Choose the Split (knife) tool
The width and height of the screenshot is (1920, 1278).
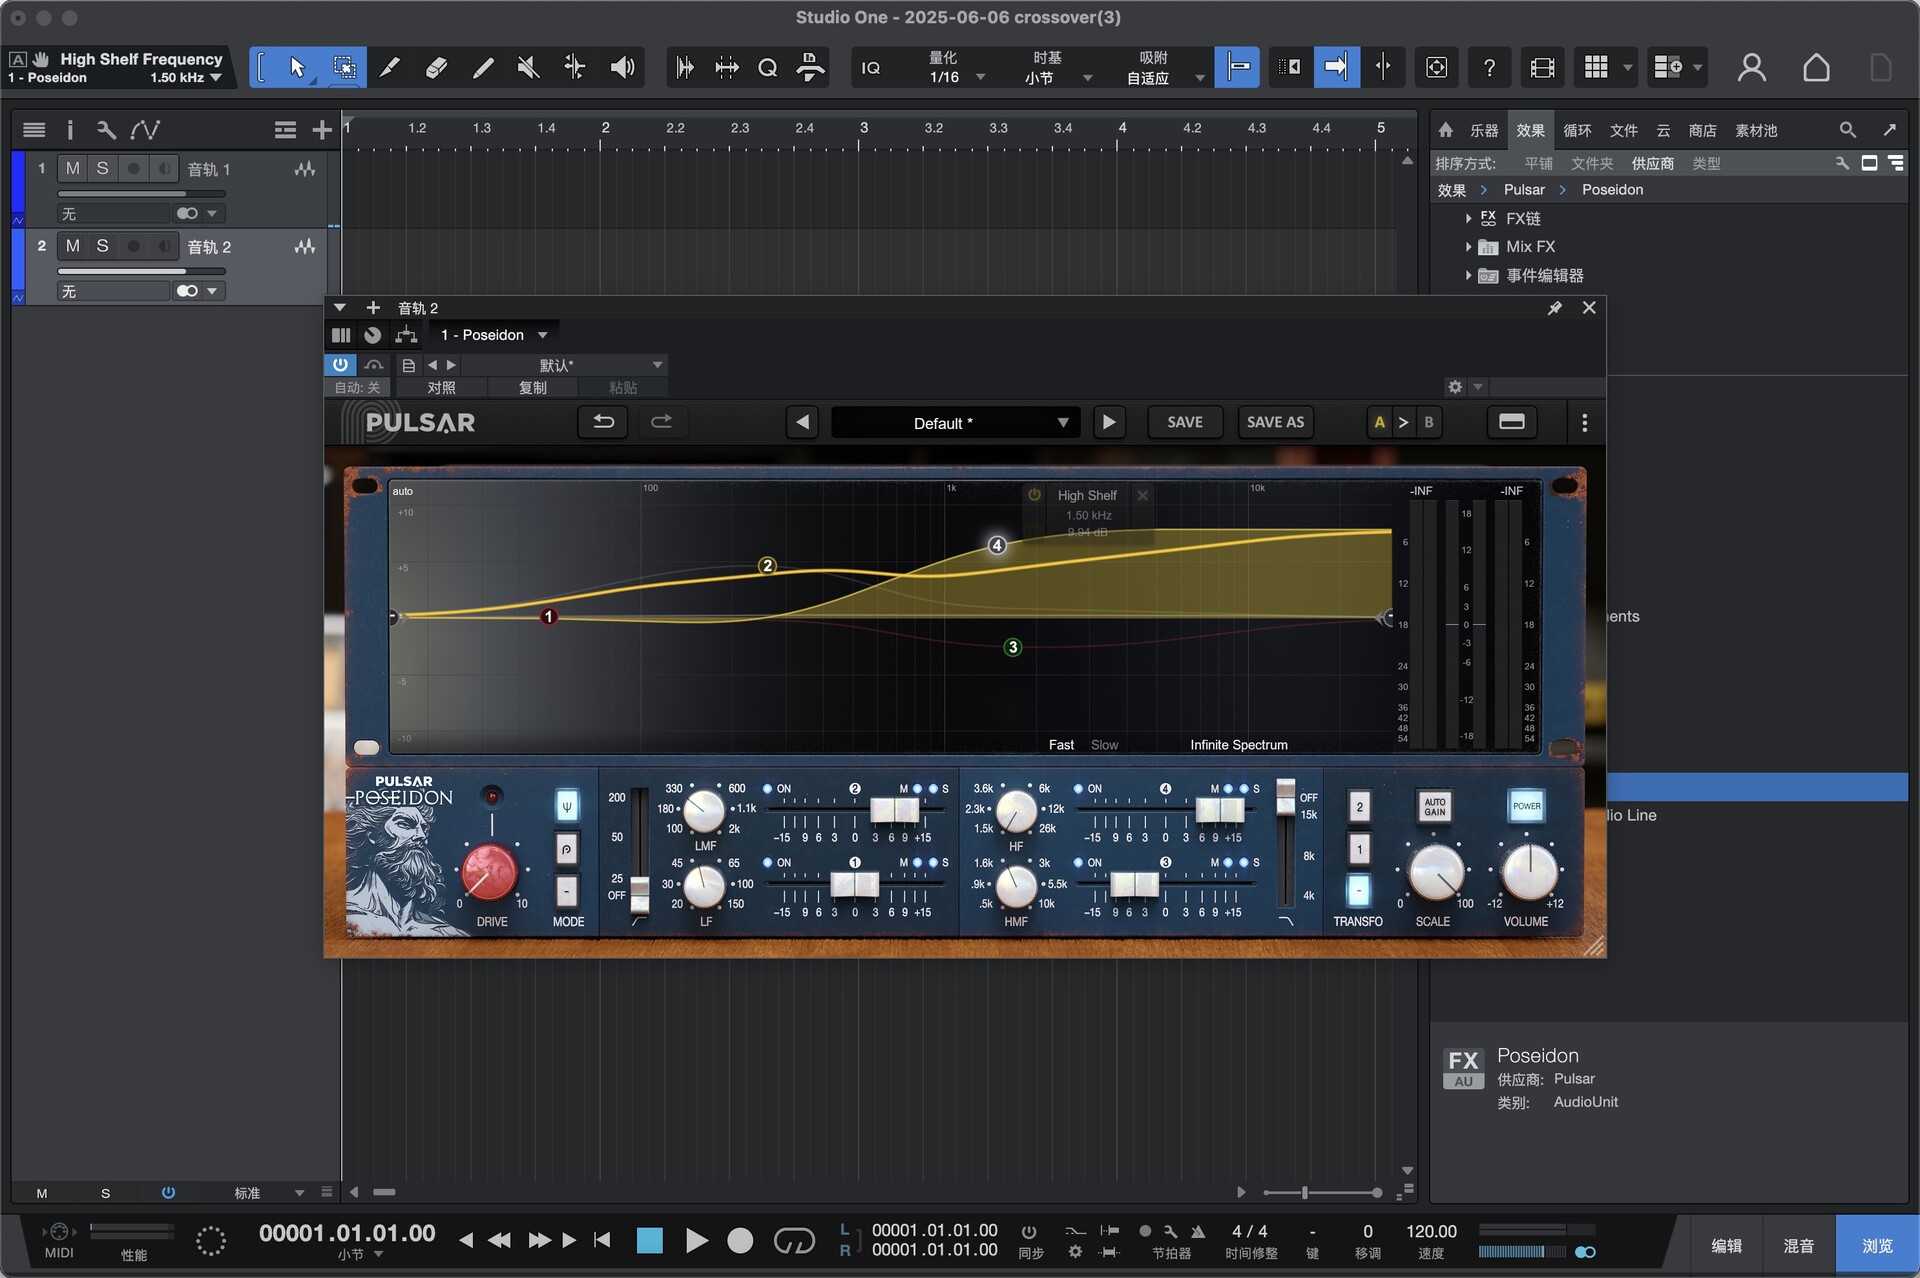[x=390, y=67]
